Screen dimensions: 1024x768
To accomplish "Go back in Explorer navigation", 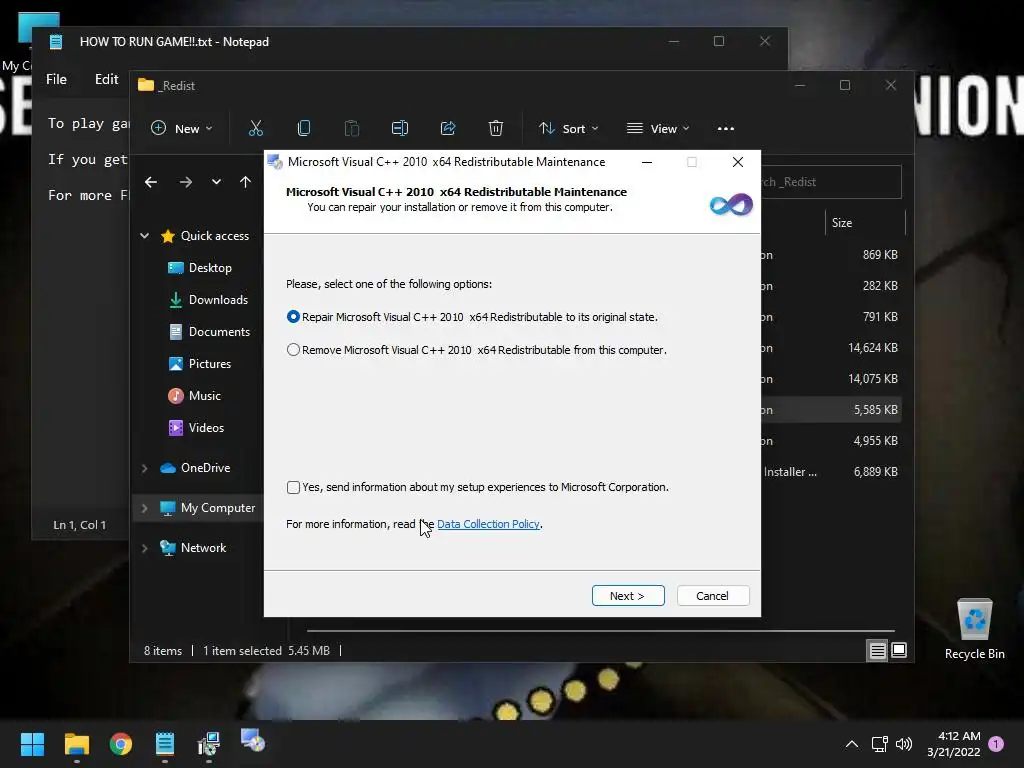I will pyautogui.click(x=151, y=182).
